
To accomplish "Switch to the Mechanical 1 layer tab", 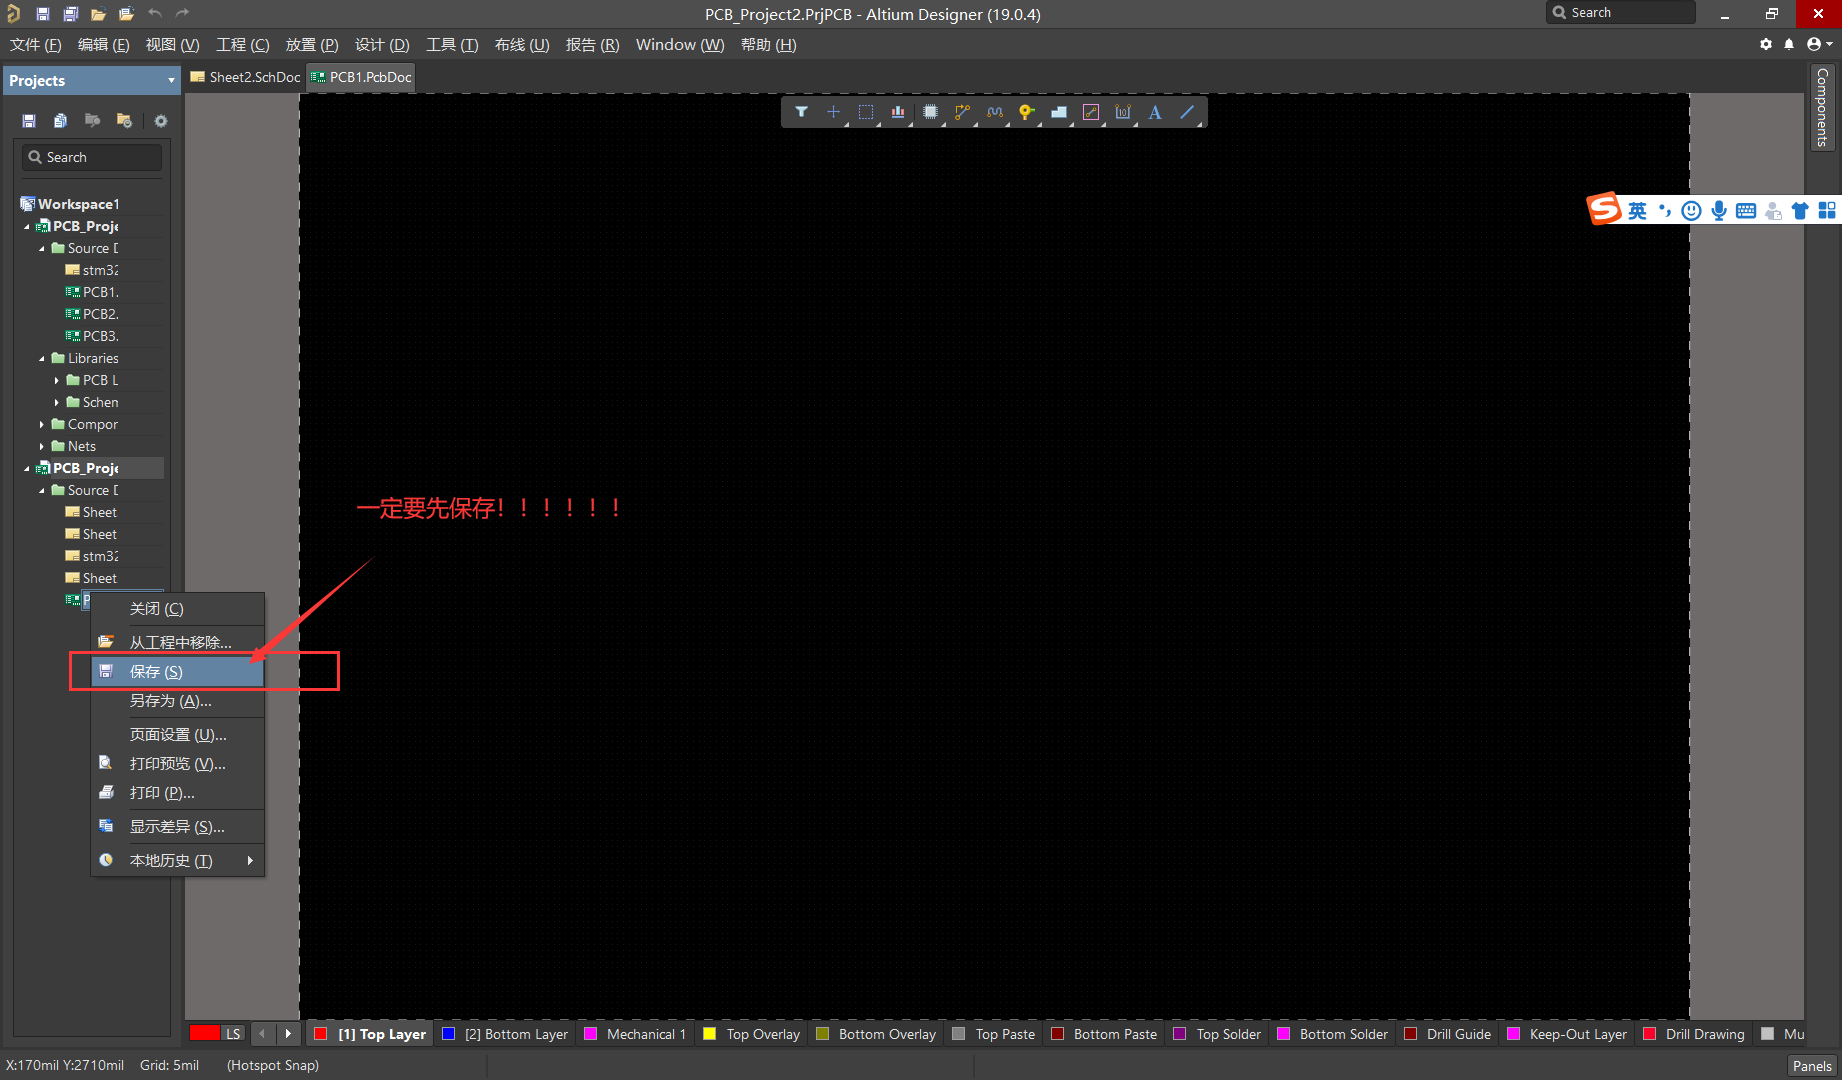I will point(635,1034).
